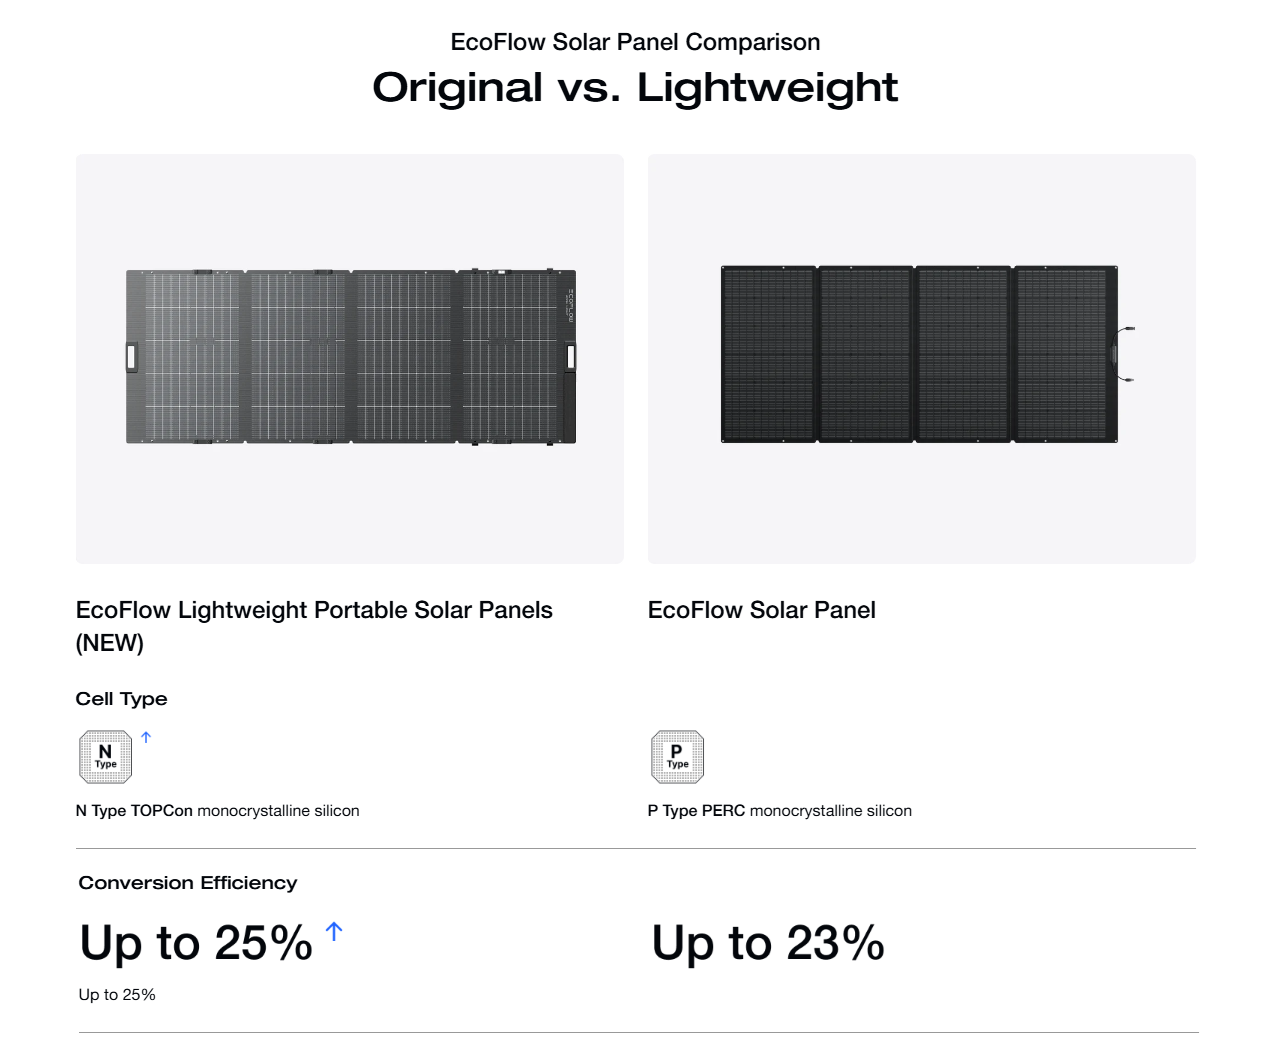Click the Original vs. Lightweight heading
Image resolution: width=1261 pixels, height=1050 pixels.
click(635, 88)
